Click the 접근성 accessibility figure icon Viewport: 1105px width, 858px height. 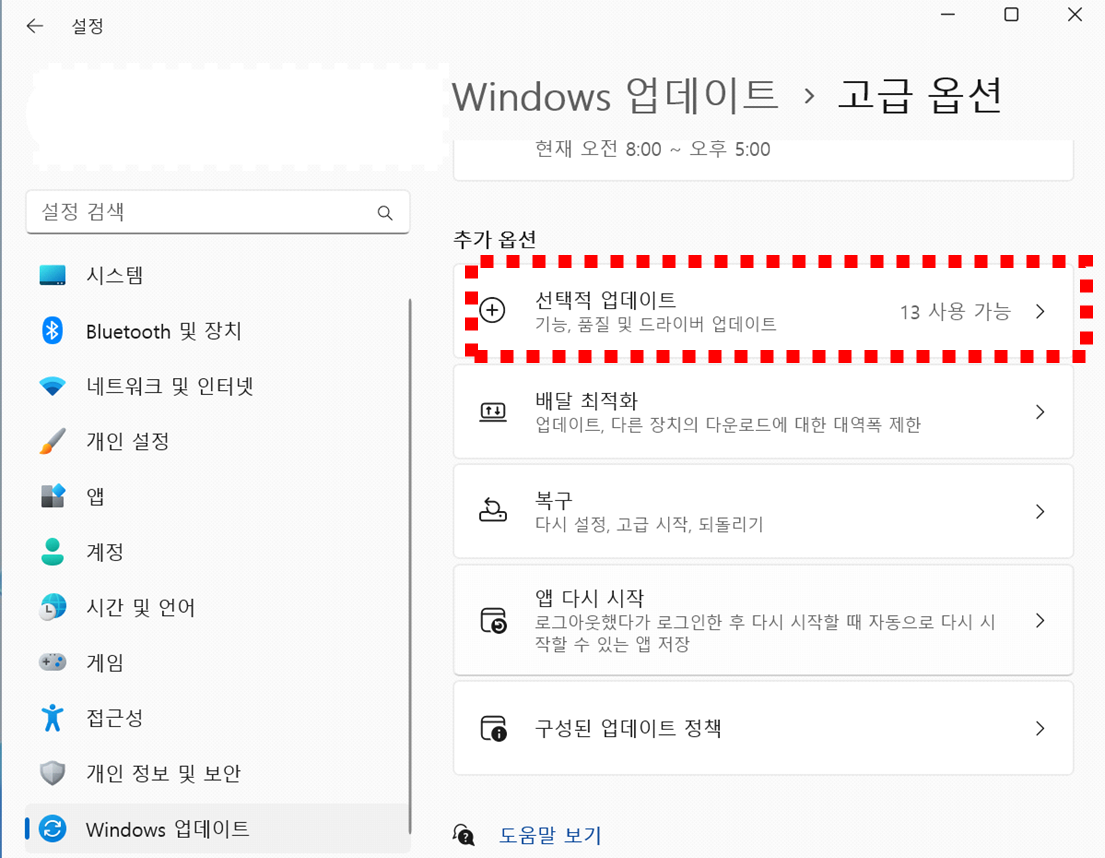click(53, 717)
